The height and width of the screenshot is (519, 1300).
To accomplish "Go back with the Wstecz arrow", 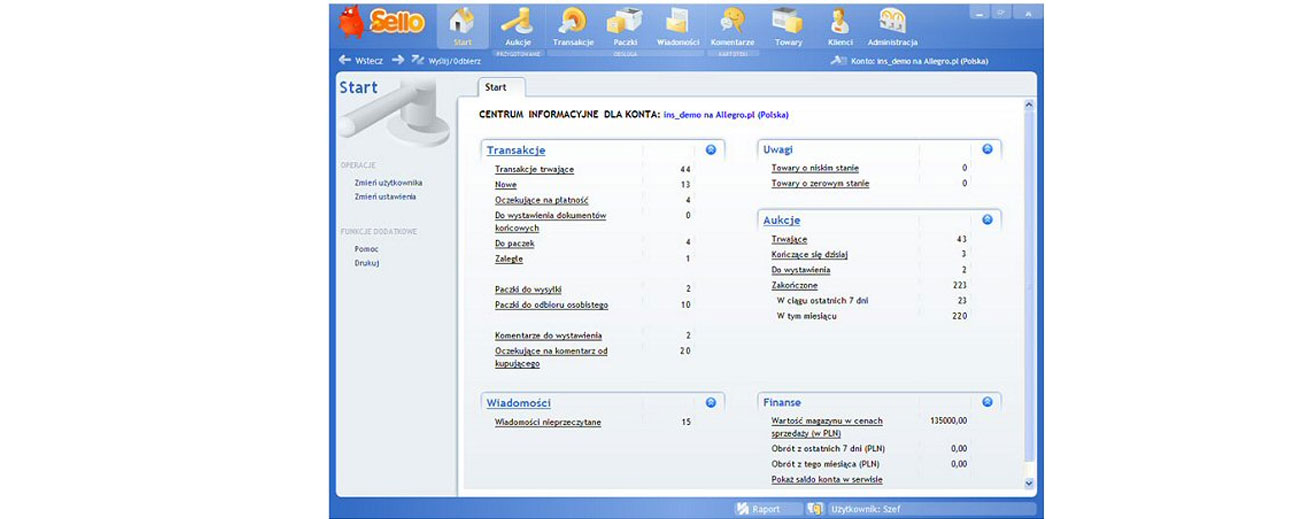I will 360,60.
